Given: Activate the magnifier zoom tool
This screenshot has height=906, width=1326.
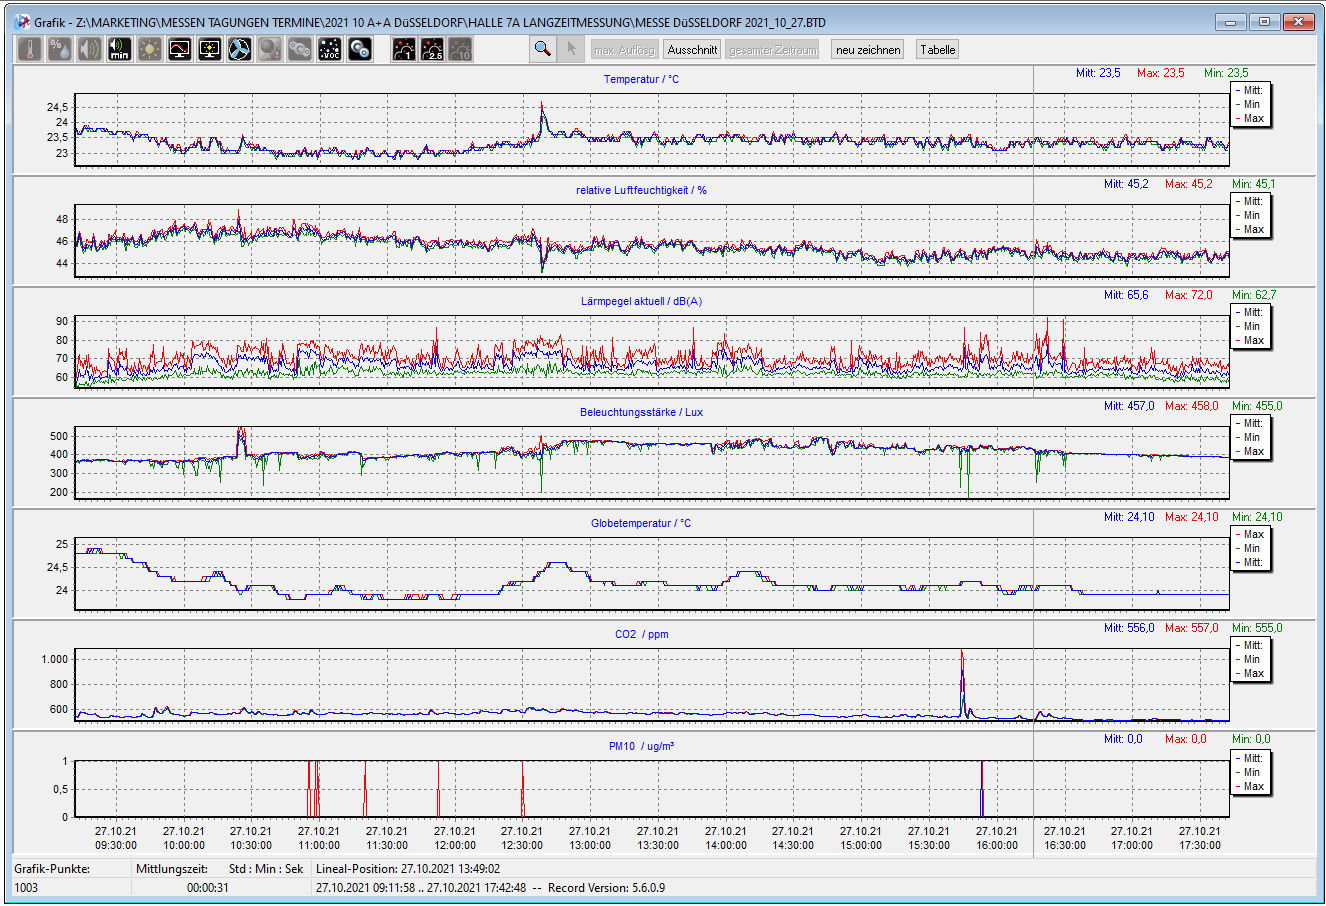Looking at the screenshot, I should [x=543, y=49].
